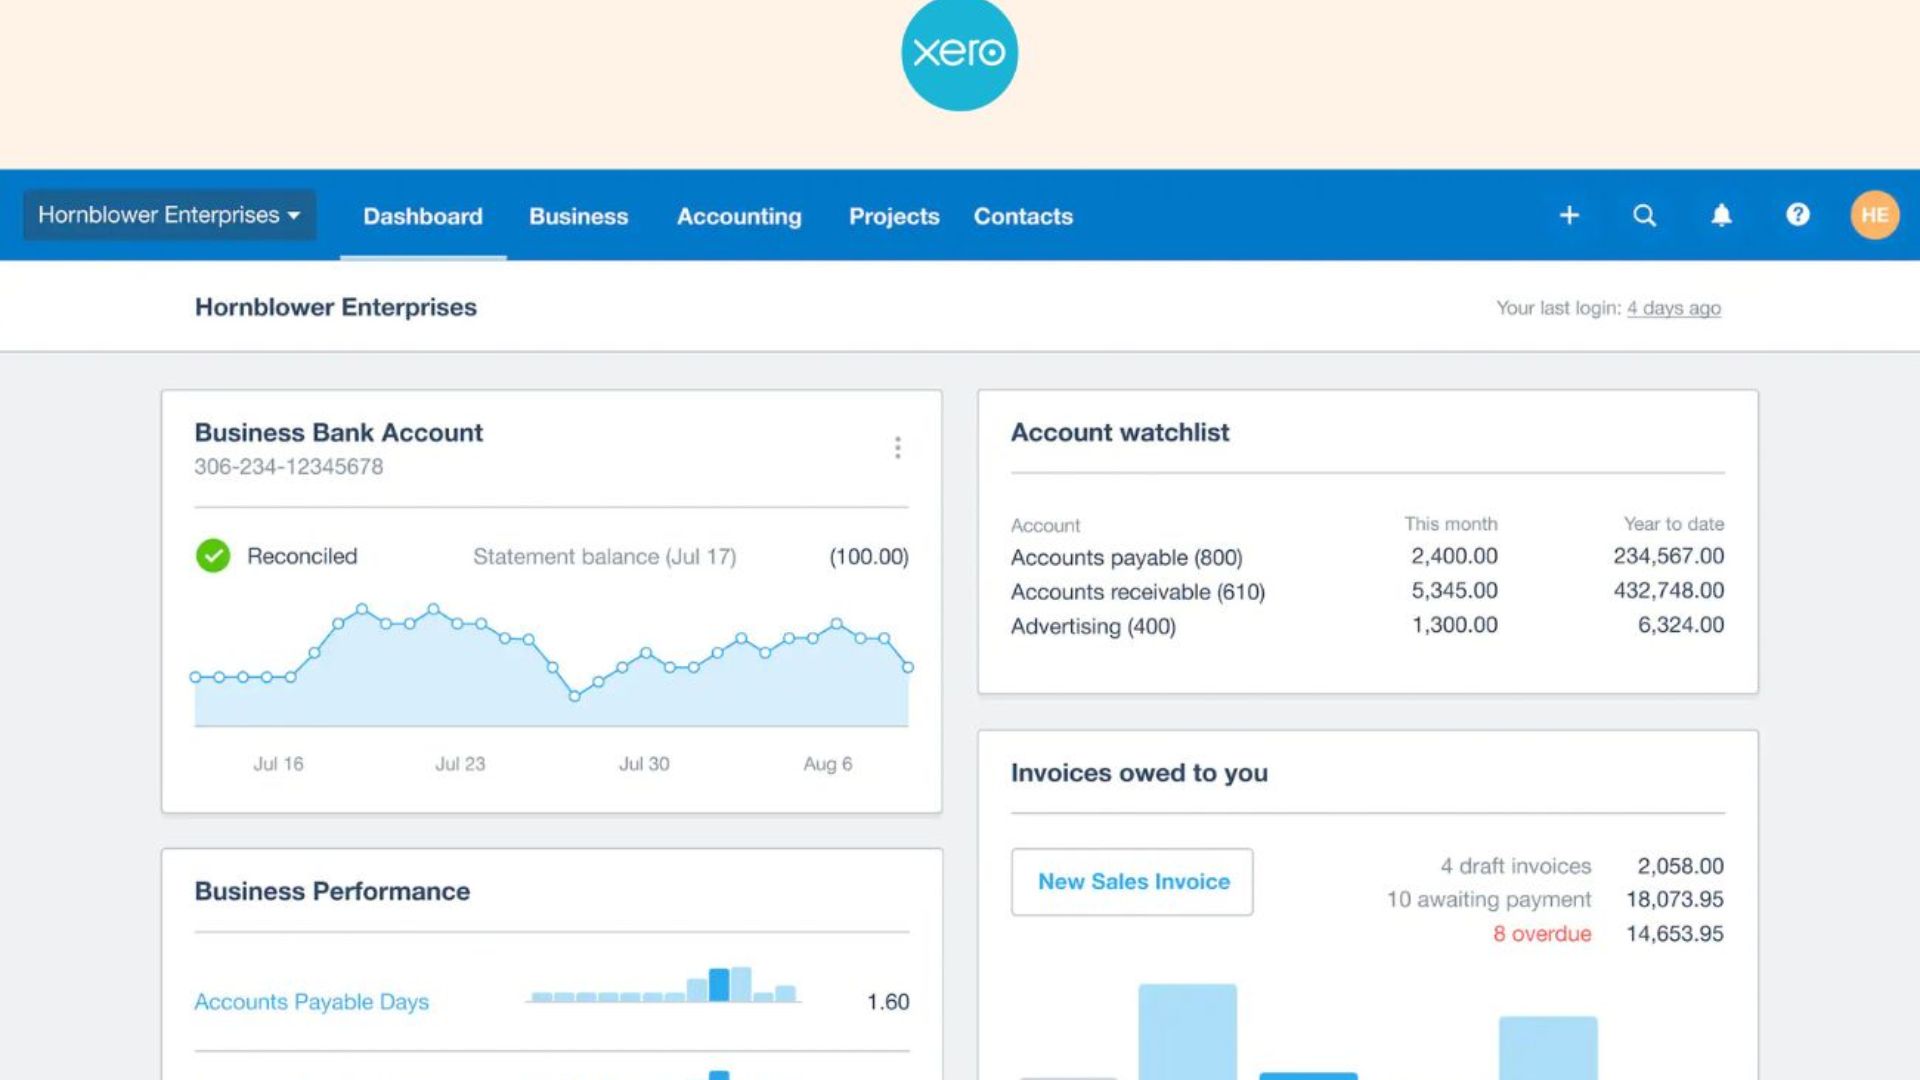Select the Accounts payable (800) row
Image resolution: width=1920 pixels, height=1080 pixels.
(1367, 557)
